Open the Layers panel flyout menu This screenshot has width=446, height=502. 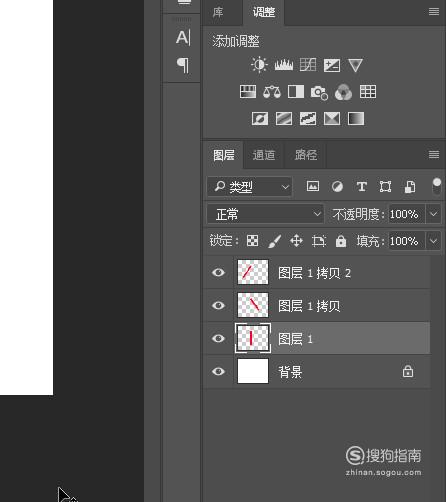434,154
